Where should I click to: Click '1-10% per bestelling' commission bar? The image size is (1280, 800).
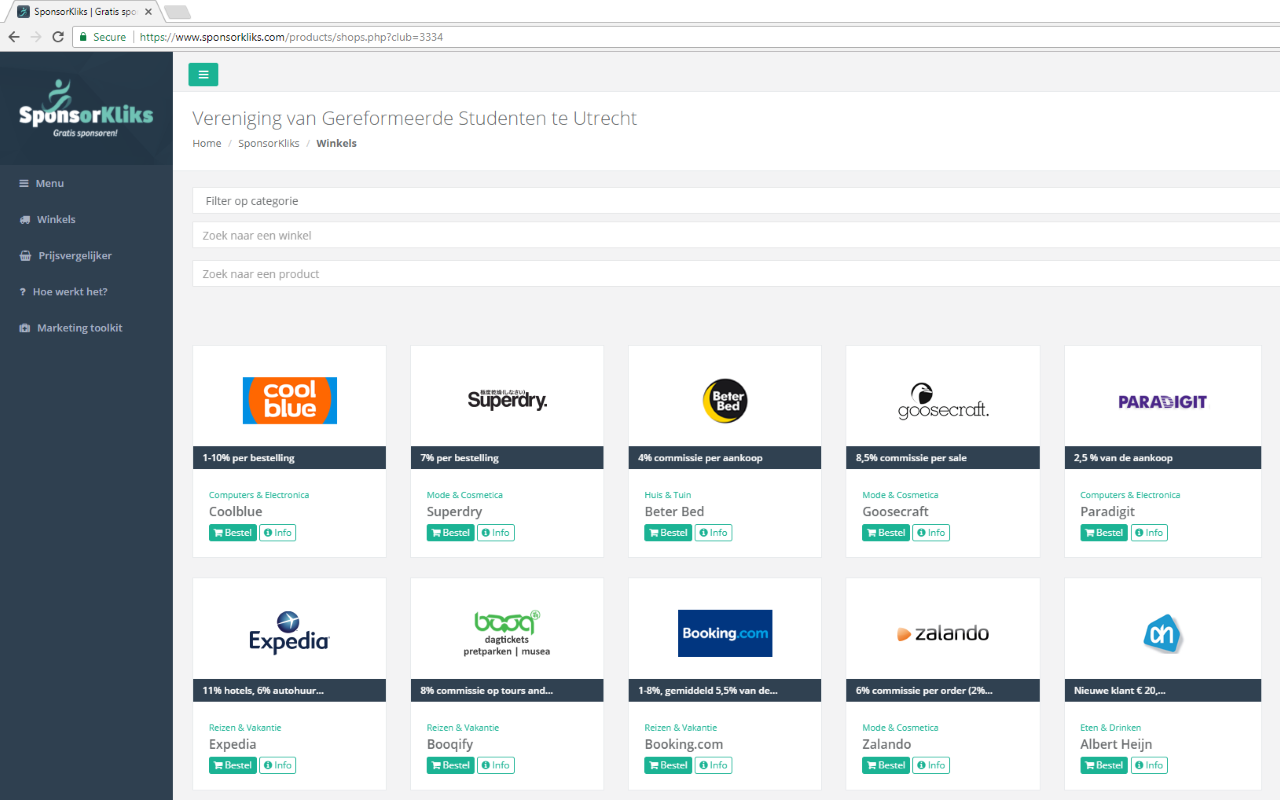(x=290, y=457)
